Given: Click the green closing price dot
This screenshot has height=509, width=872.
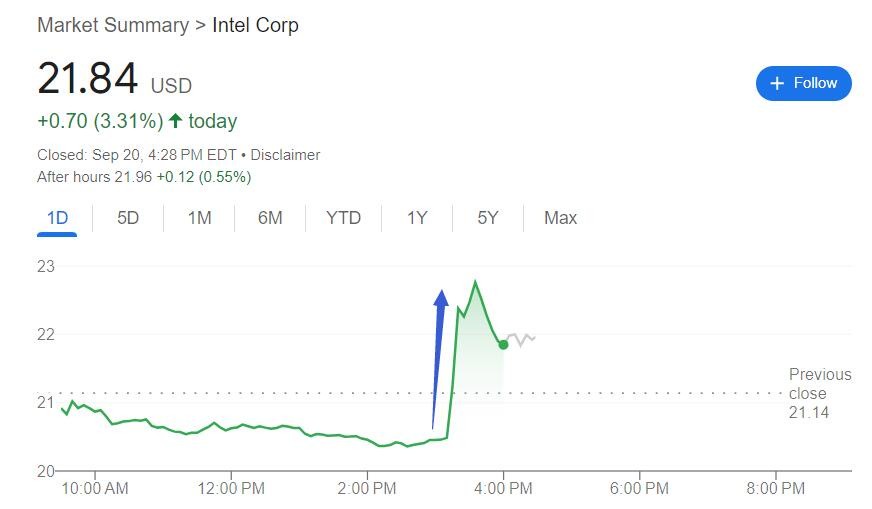Looking at the screenshot, I should tap(503, 345).
